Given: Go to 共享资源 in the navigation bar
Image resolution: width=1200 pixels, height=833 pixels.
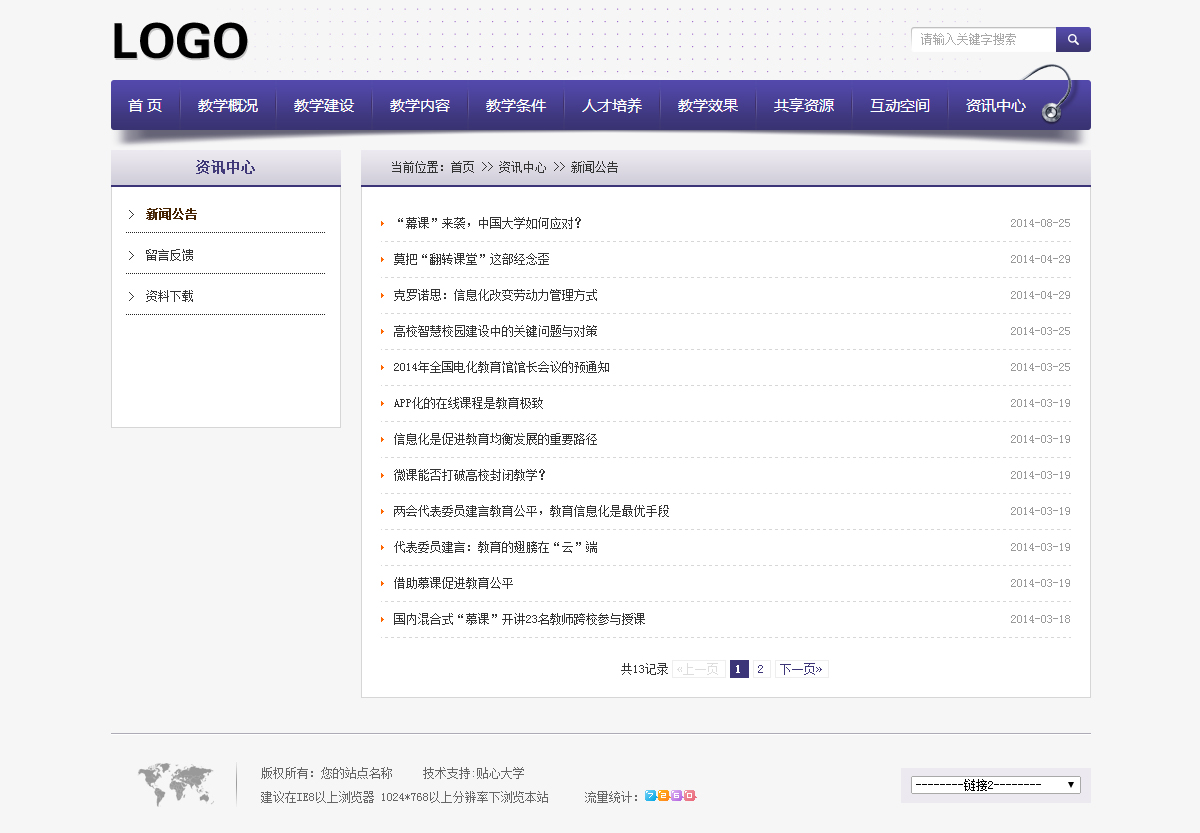Looking at the screenshot, I should tap(804, 106).
